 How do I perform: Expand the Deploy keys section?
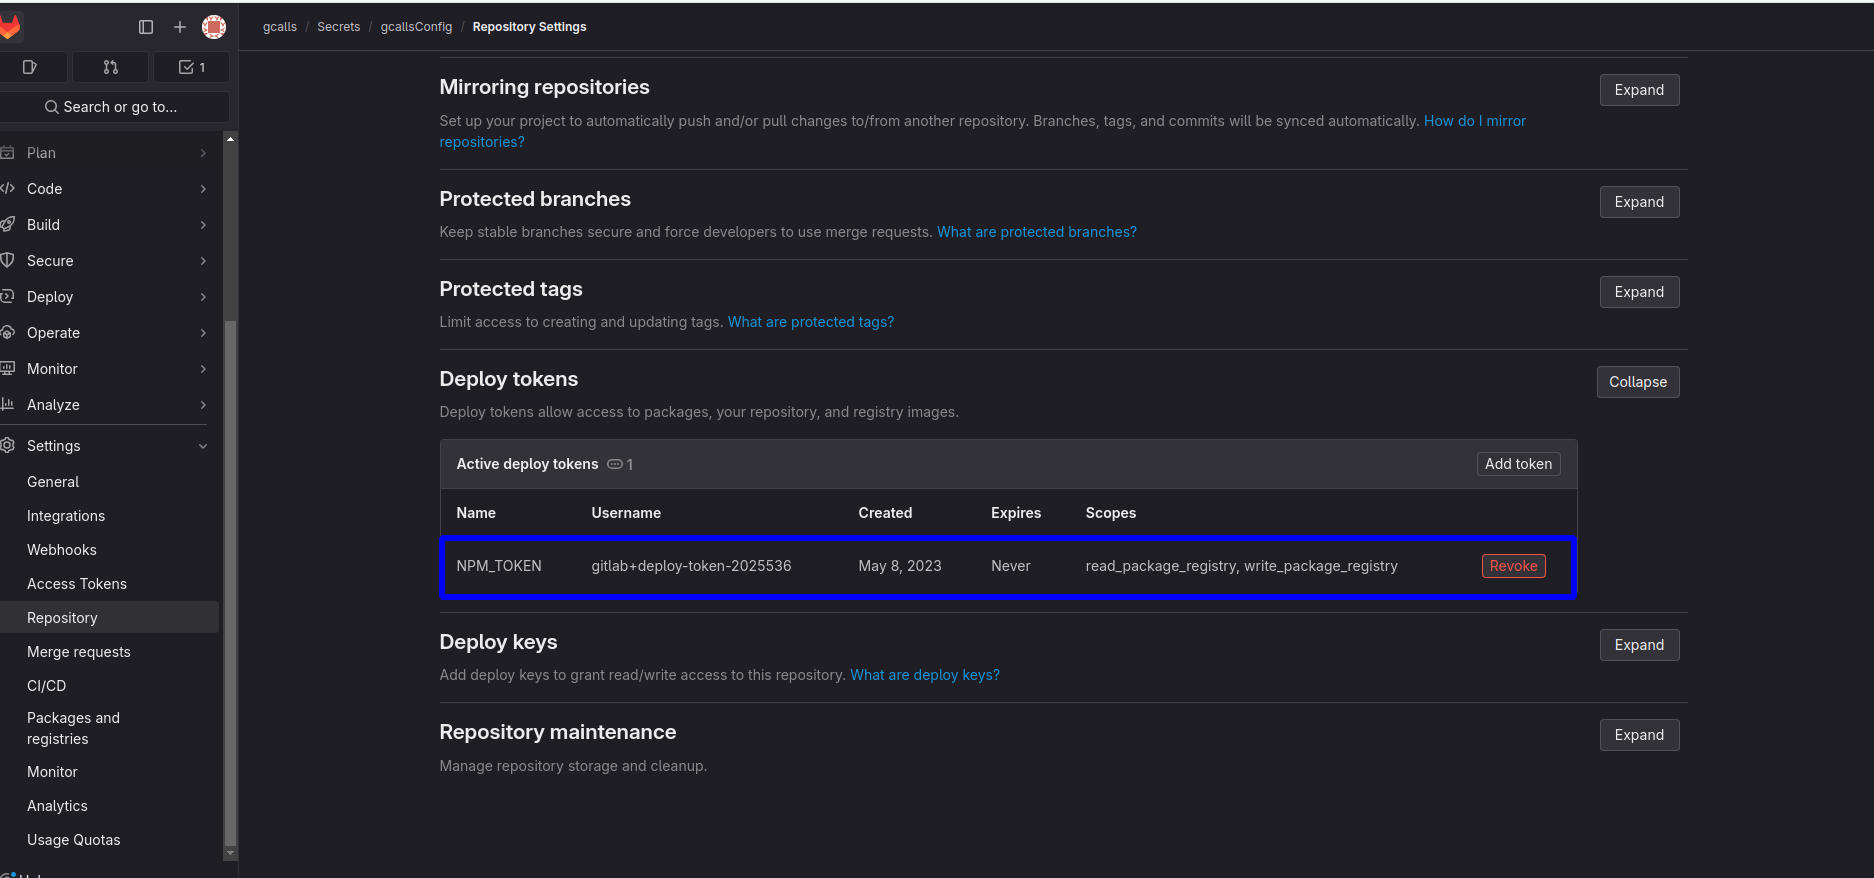pyautogui.click(x=1638, y=645)
